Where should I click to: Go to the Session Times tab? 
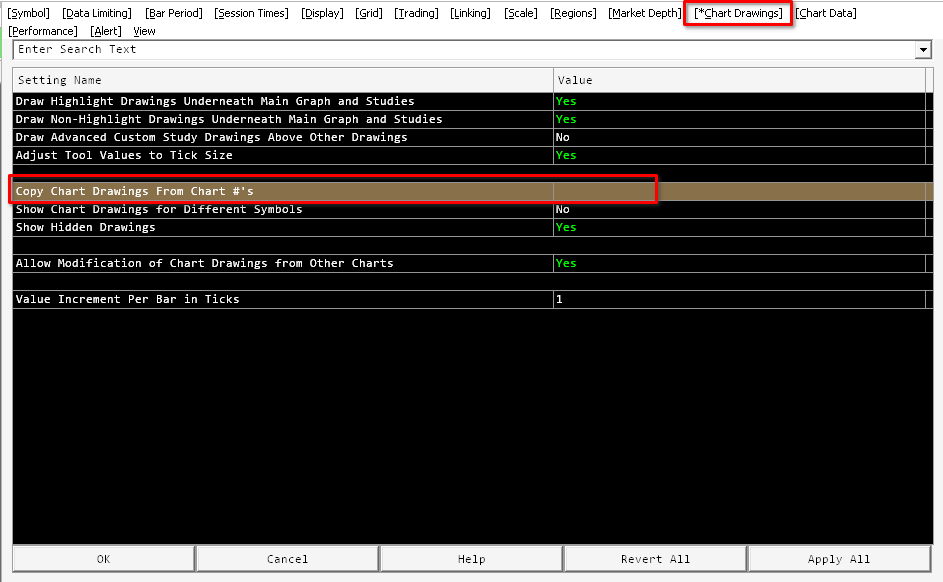[x=251, y=13]
